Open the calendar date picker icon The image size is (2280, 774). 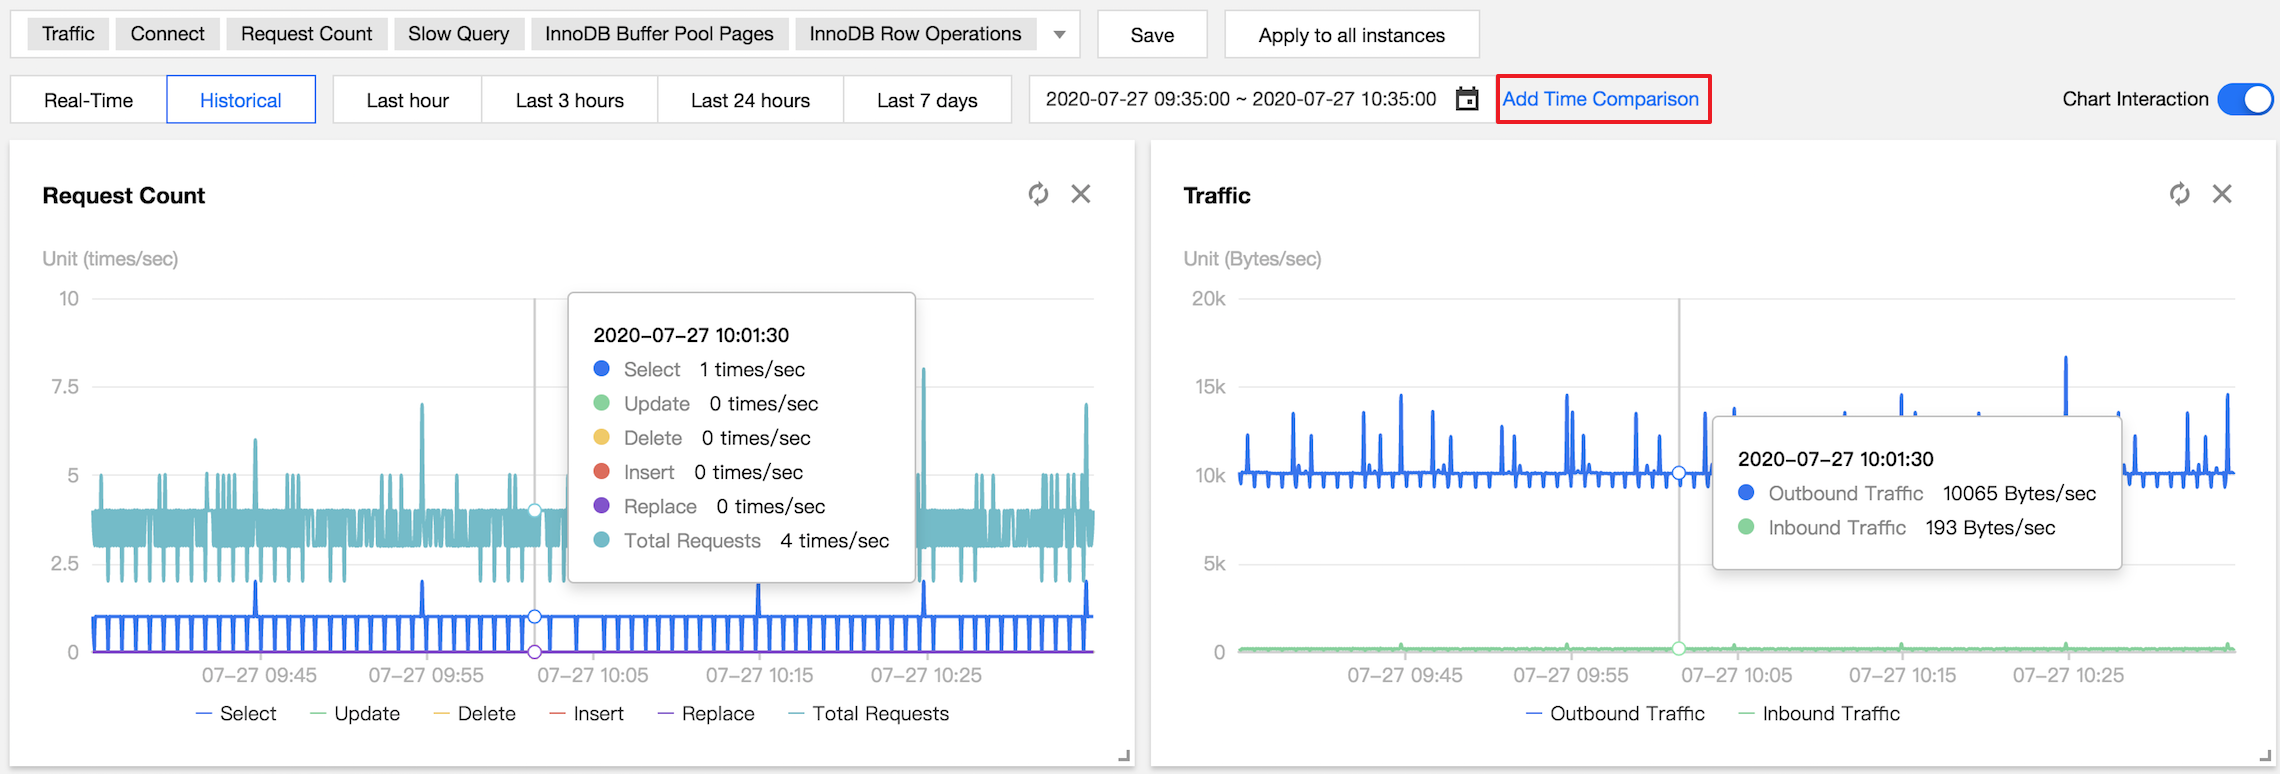1467,99
